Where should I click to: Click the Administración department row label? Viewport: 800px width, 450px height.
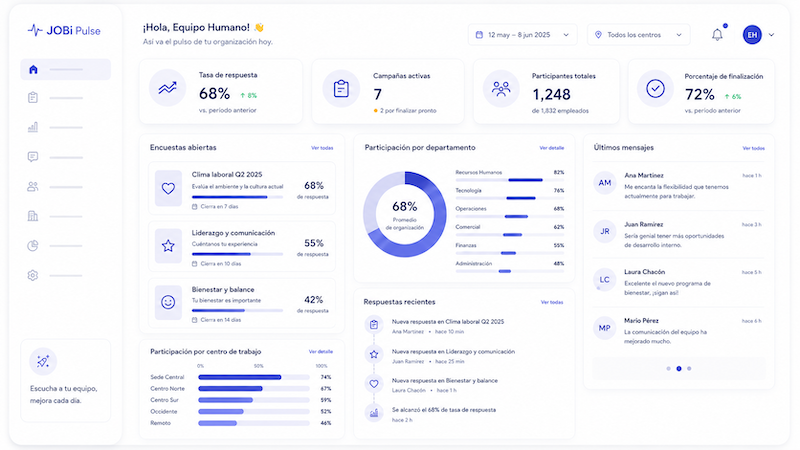[474, 264]
